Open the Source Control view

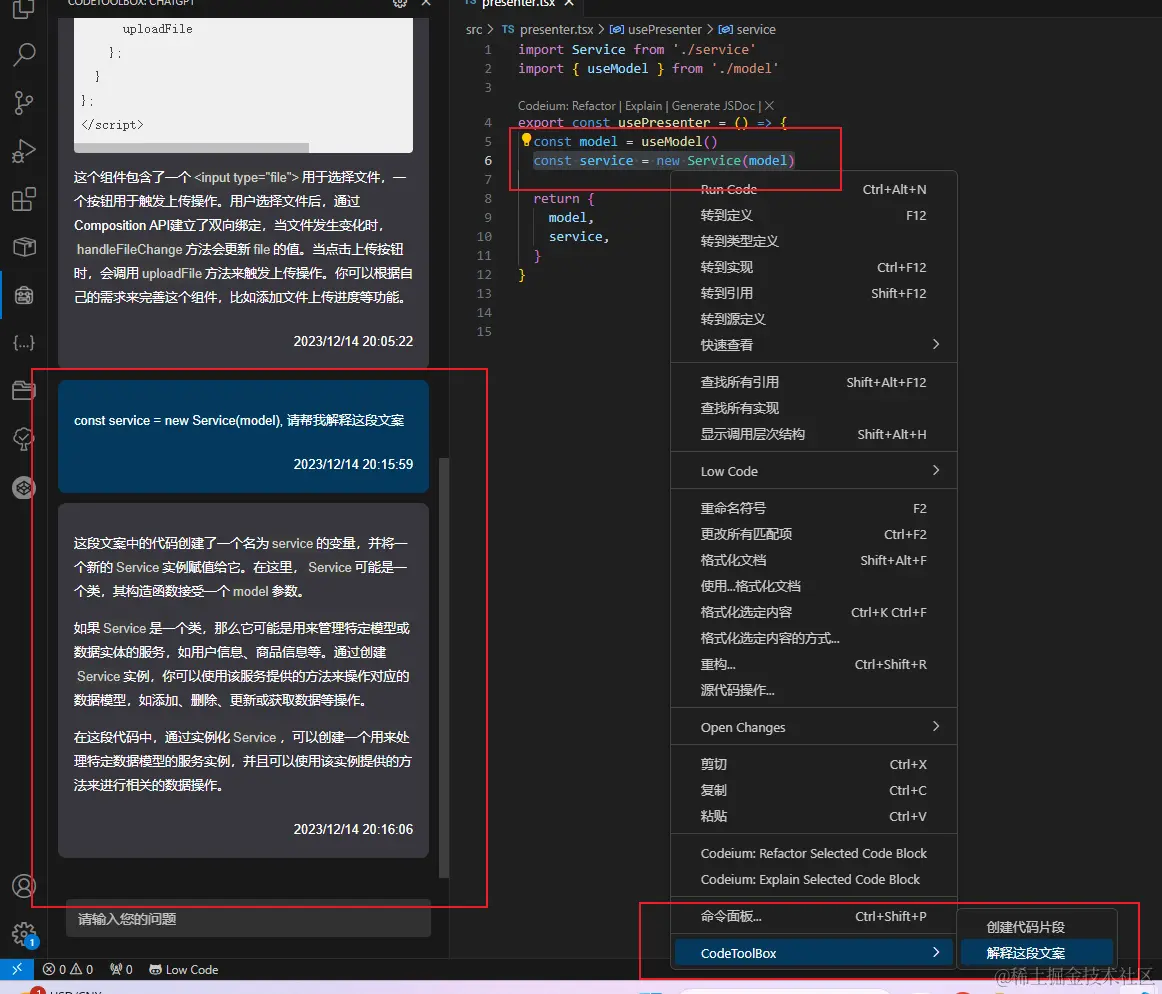coord(24,102)
